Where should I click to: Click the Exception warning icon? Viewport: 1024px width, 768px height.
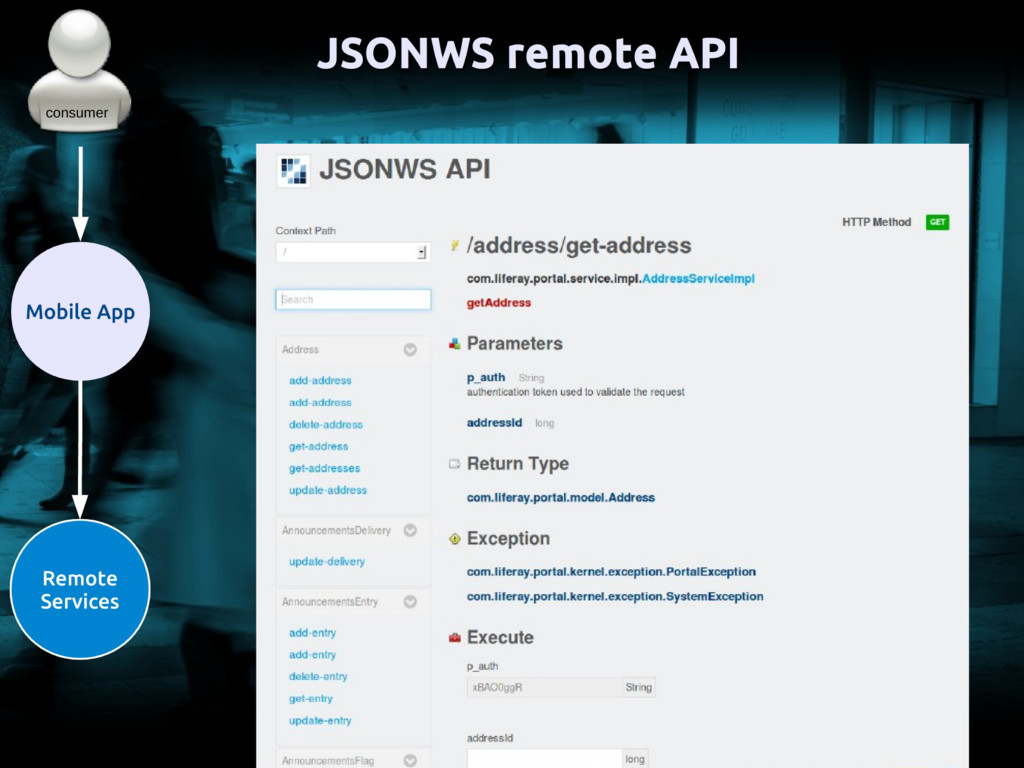tap(455, 539)
